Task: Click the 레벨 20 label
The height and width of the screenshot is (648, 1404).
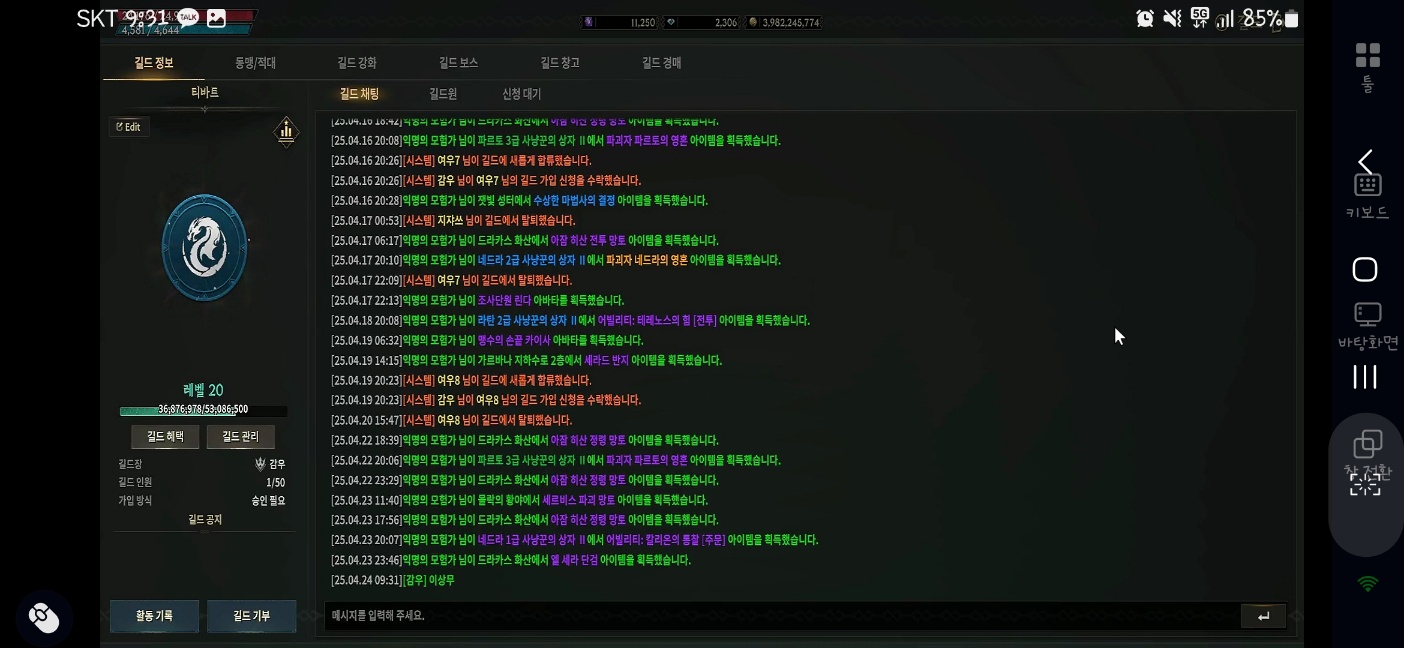Action: click(x=203, y=390)
